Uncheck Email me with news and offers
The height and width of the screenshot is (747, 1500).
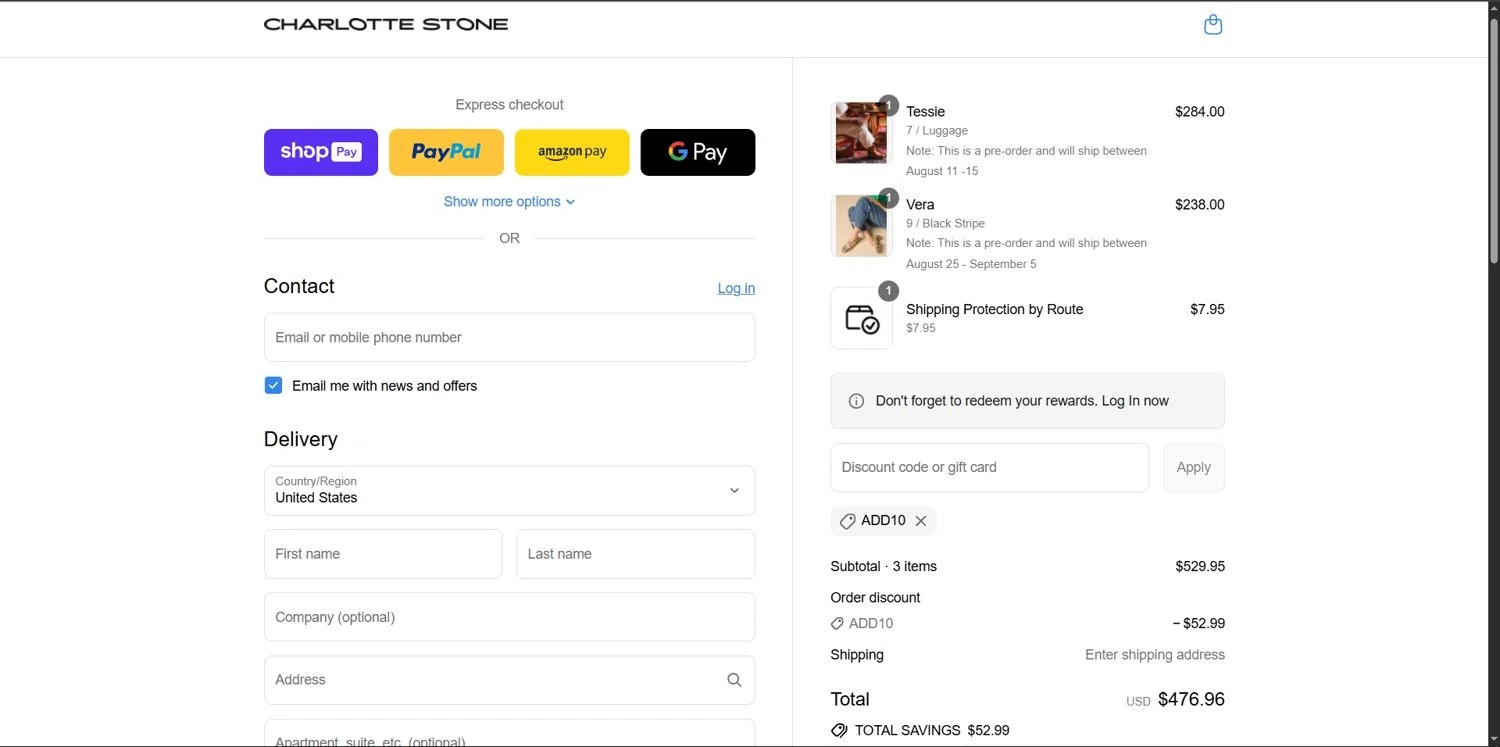pos(273,385)
